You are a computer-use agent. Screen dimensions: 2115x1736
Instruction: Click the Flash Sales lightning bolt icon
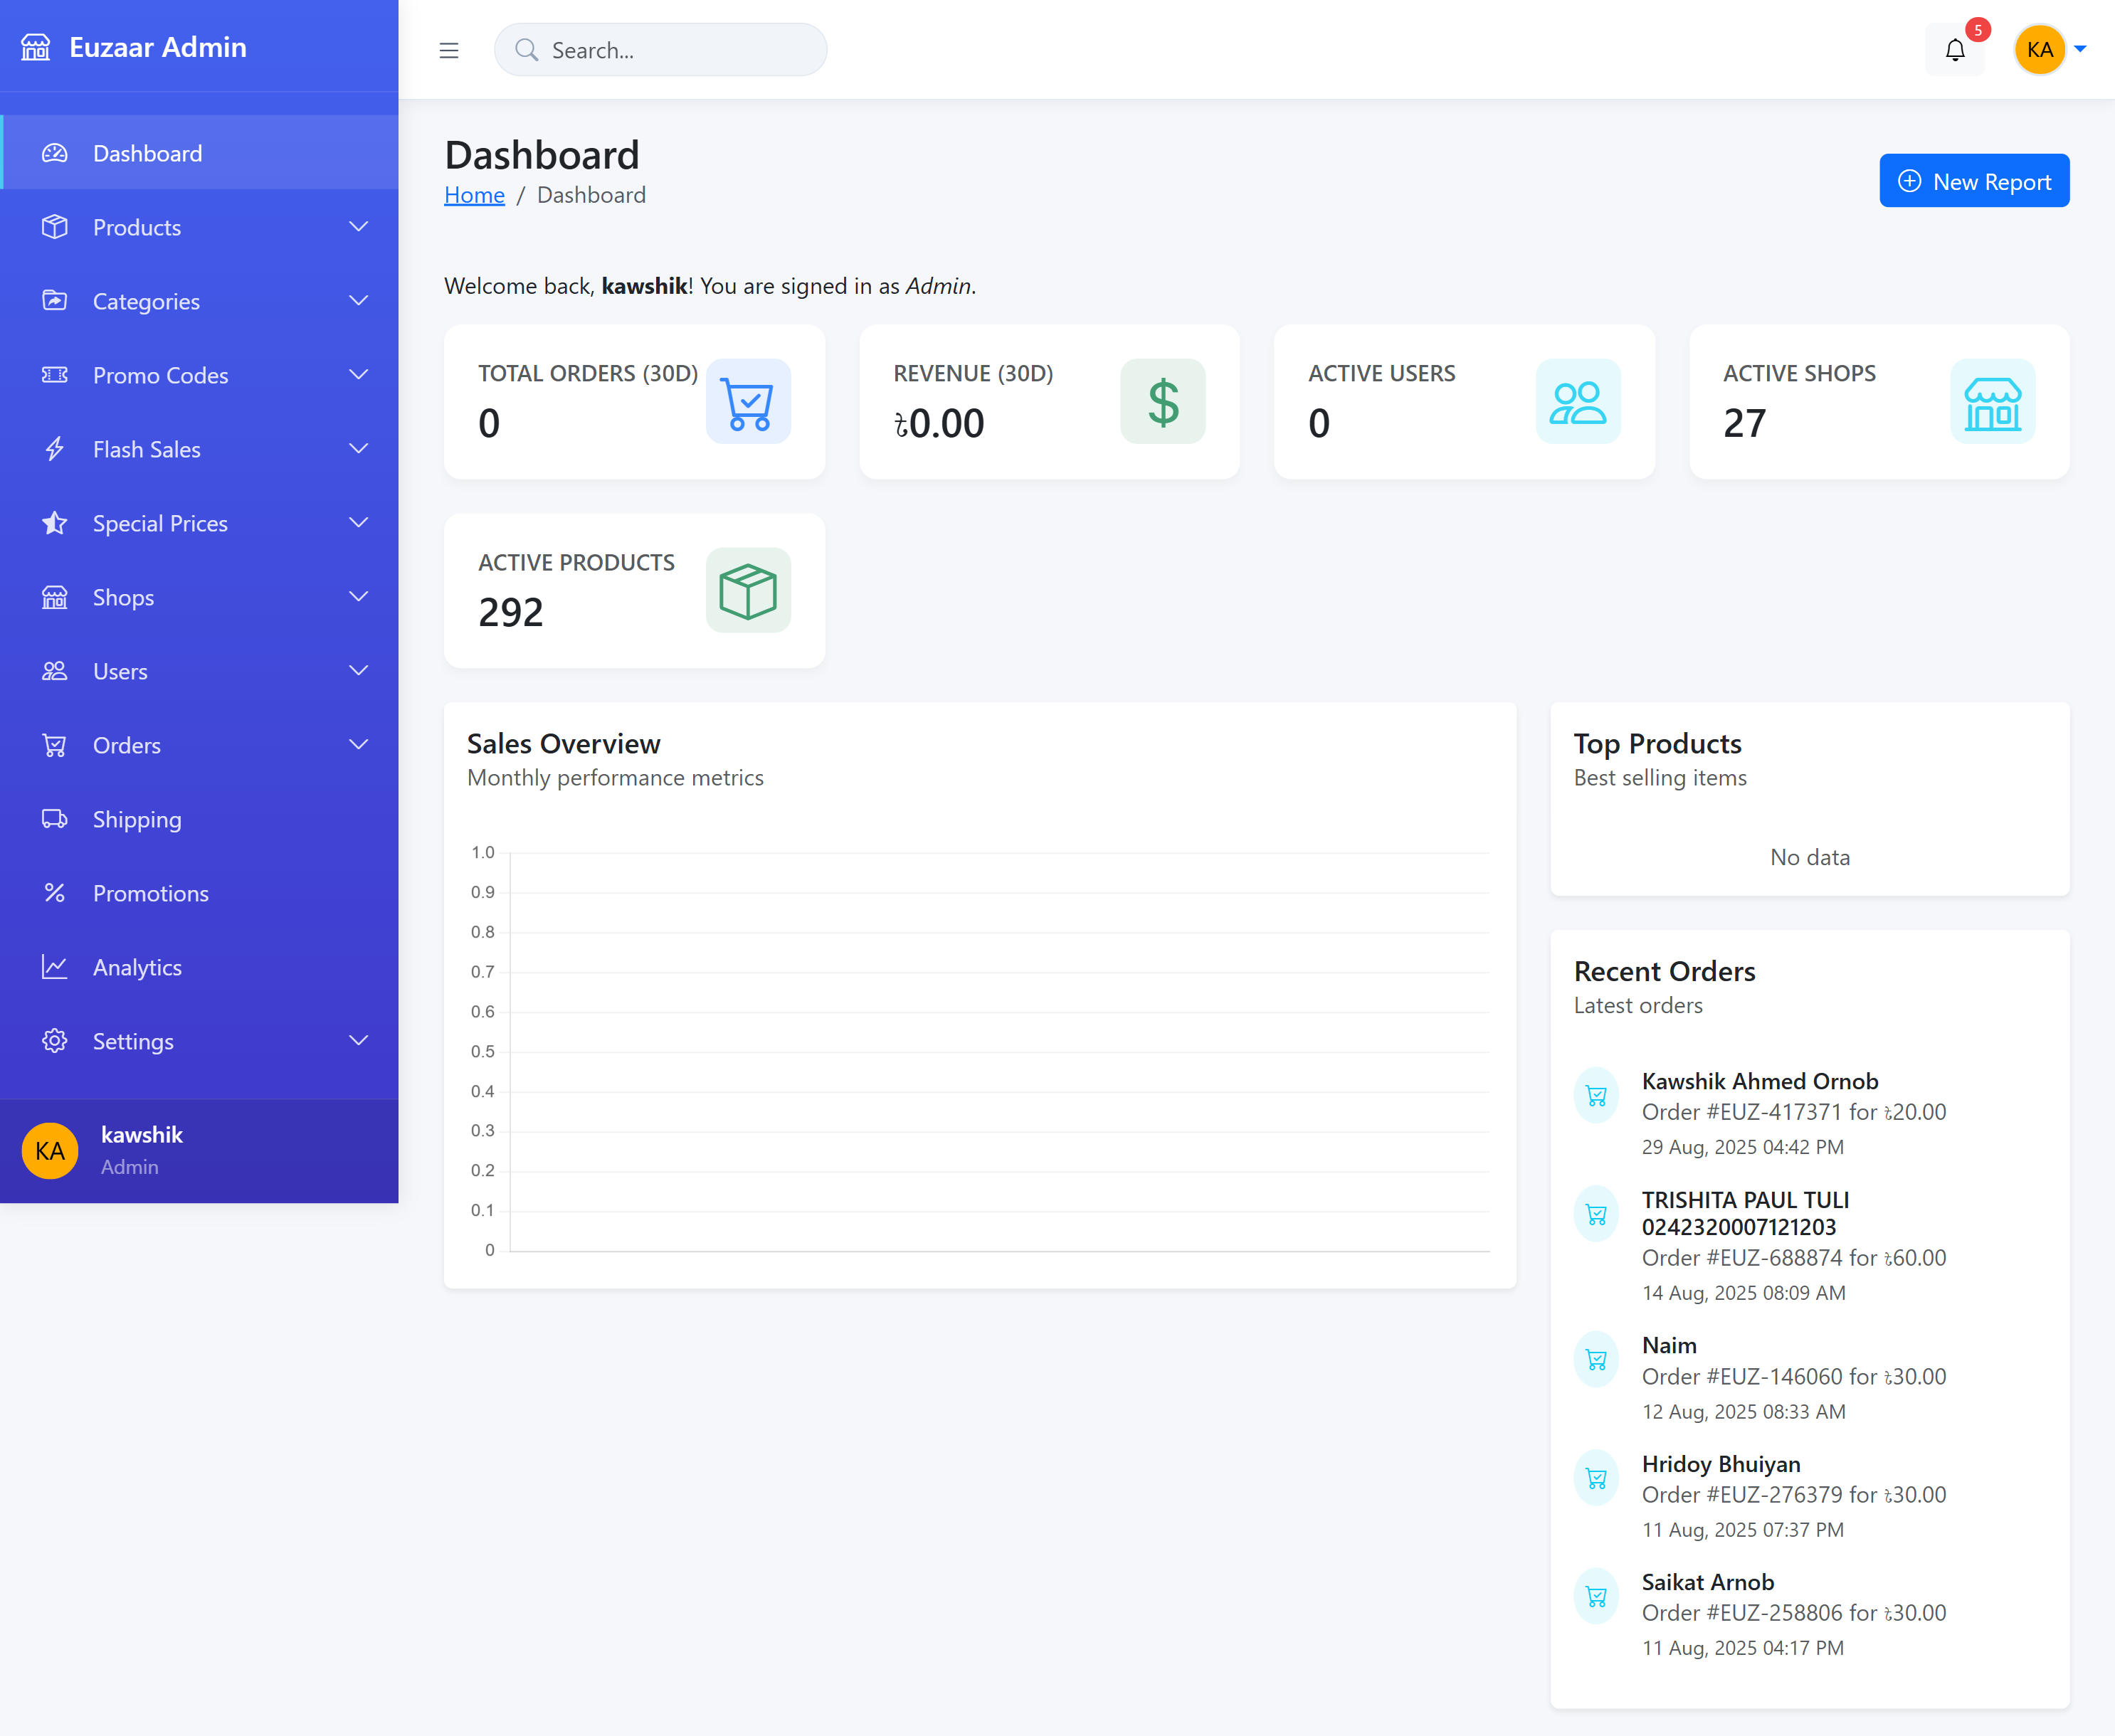55,449
